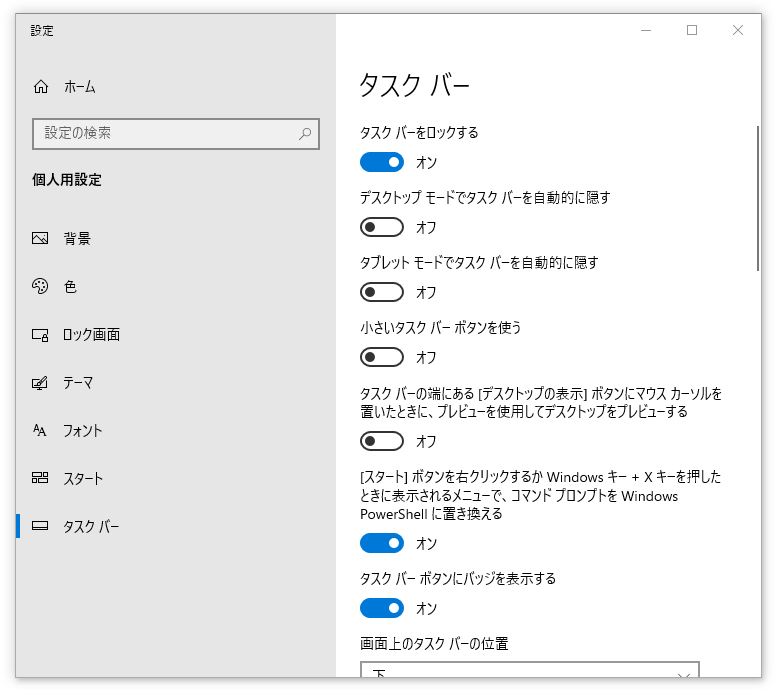776x690 pixels.
Task: Click the タスク バー sidebar icon
Action: click(x=40, y=526)
